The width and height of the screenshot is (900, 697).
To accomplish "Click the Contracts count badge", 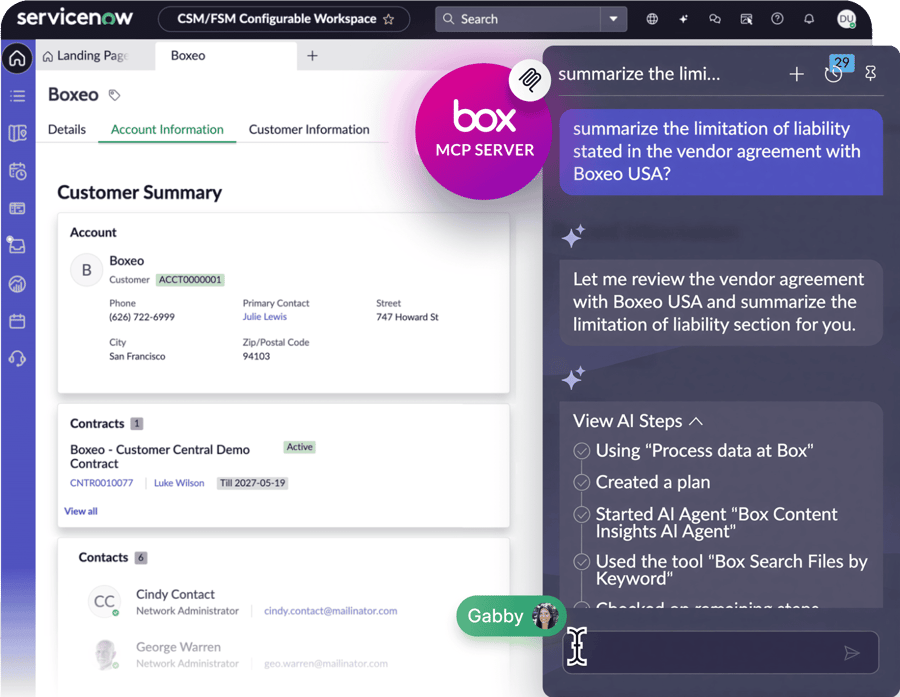I will point(137,424).
